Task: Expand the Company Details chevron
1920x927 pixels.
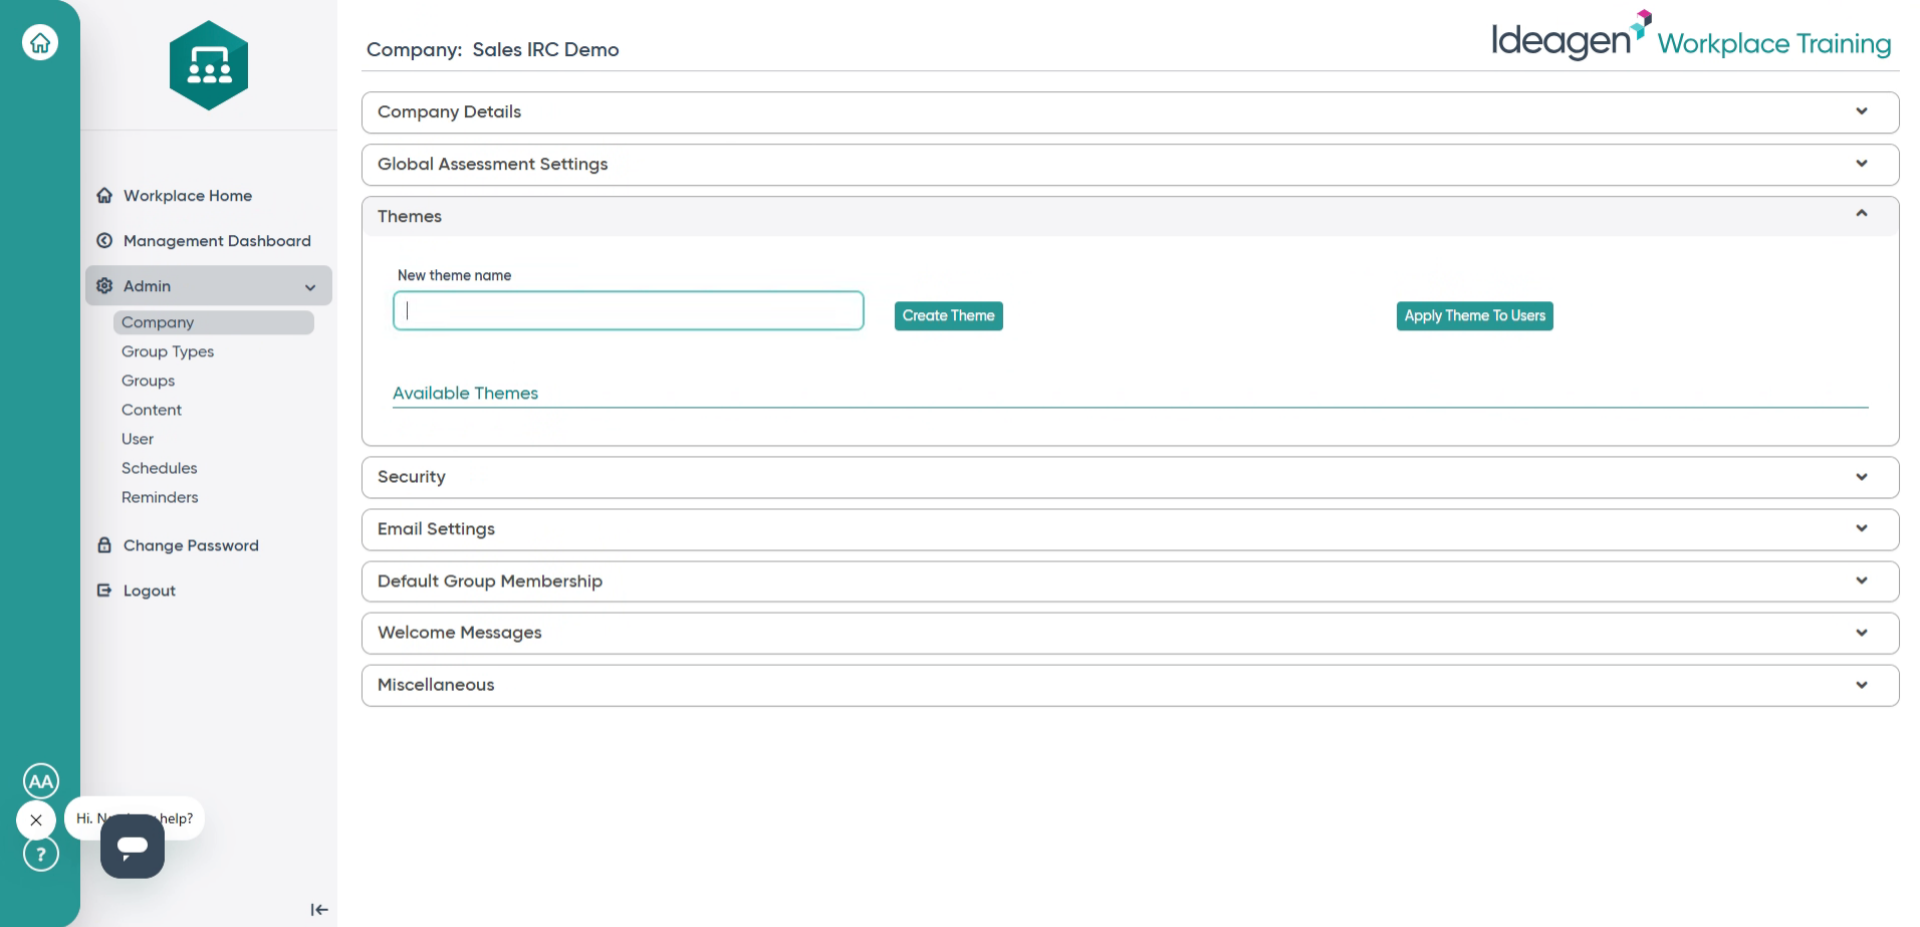Action: 1861,111
